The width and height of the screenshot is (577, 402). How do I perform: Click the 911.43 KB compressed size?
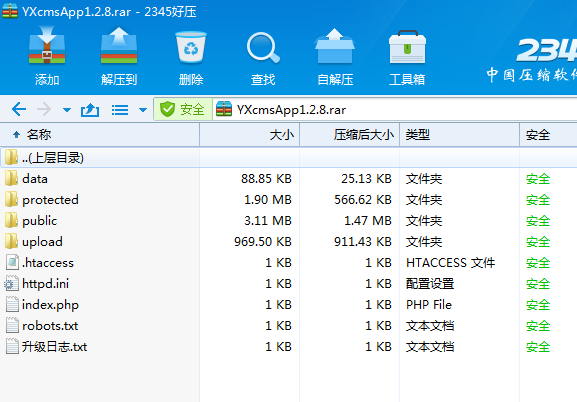point(363,242)
